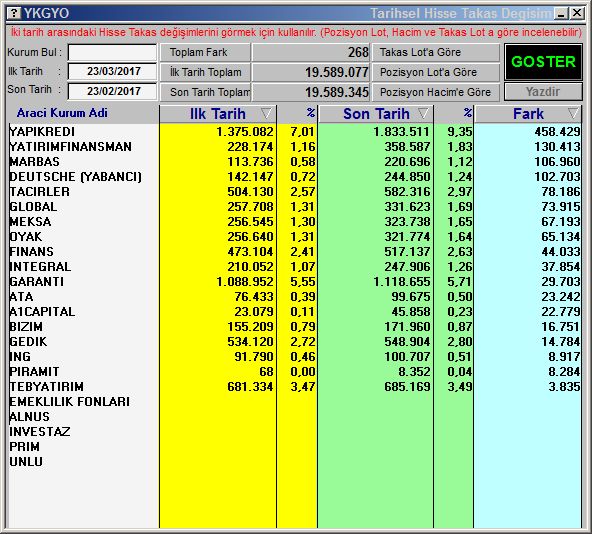Select the EMEKLILIK FONLARI row
Image resolution: width=592 pixels, height=534 pixels.
[294, 401]
